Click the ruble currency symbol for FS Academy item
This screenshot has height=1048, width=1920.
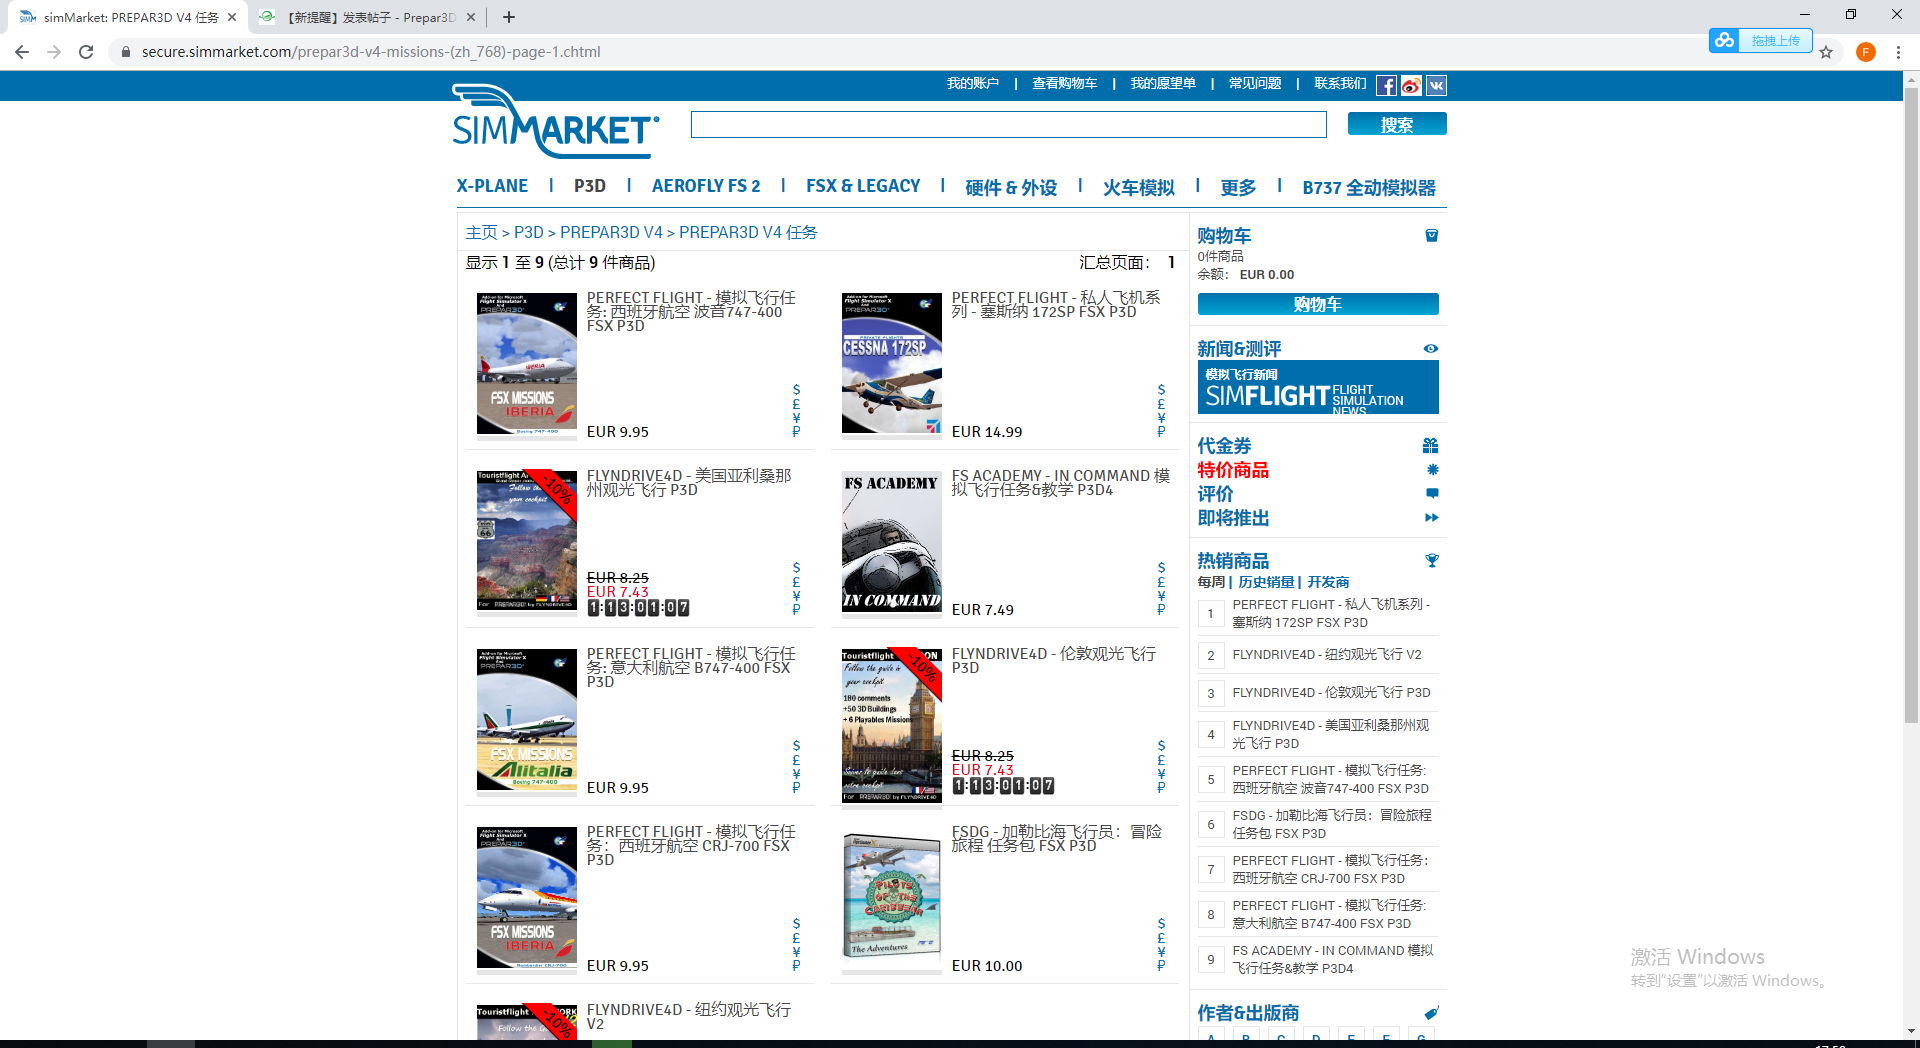click(1161, 610)
